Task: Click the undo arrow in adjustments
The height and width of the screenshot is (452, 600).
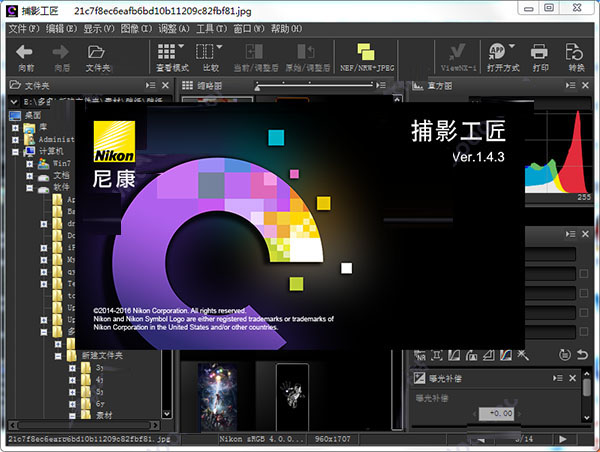Action: point(582,355)
